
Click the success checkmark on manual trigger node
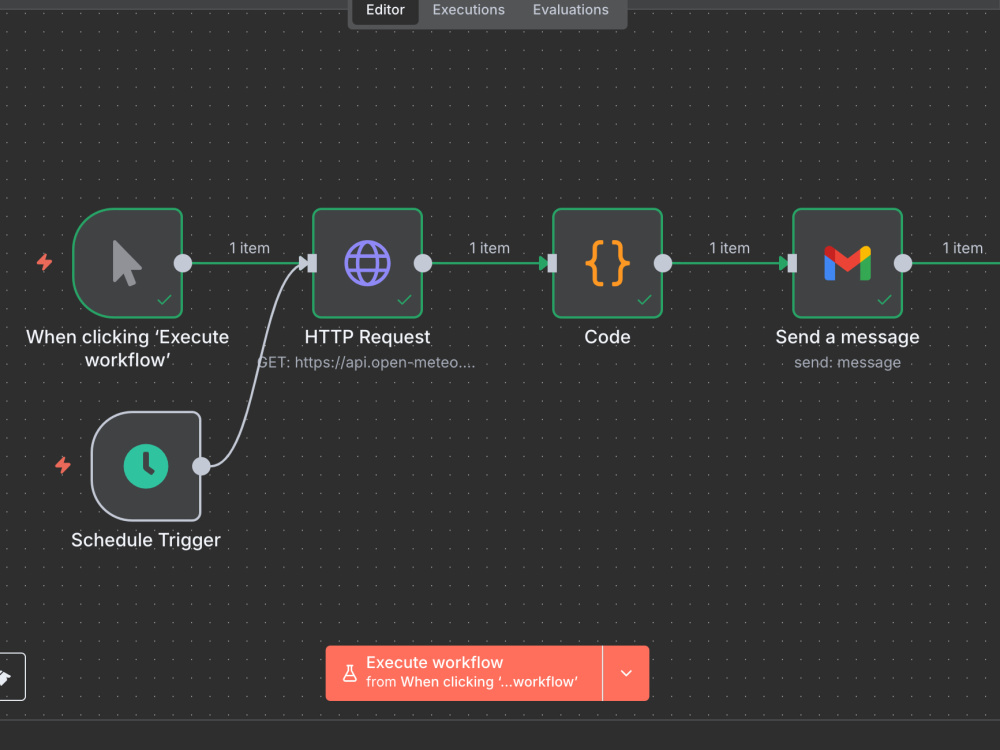coord(165,300)
